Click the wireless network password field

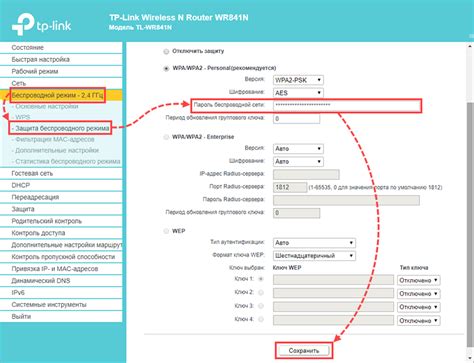pyautogui.click(x=346, y=105)
